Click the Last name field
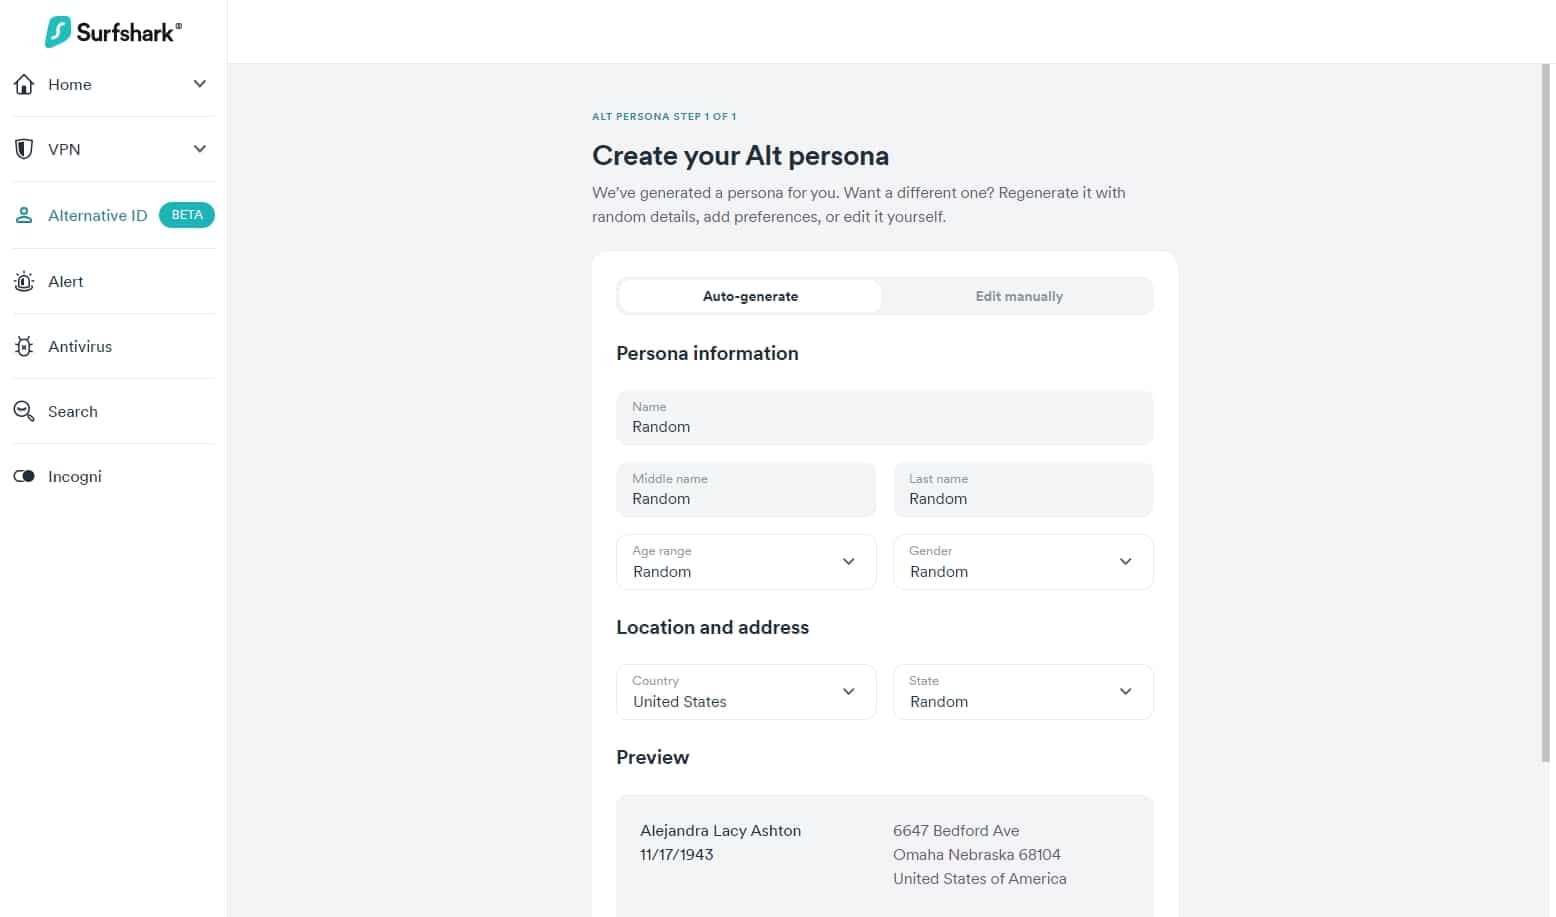The width and height of the screenshot is (1556, 917). click(x=1023, y=490)
